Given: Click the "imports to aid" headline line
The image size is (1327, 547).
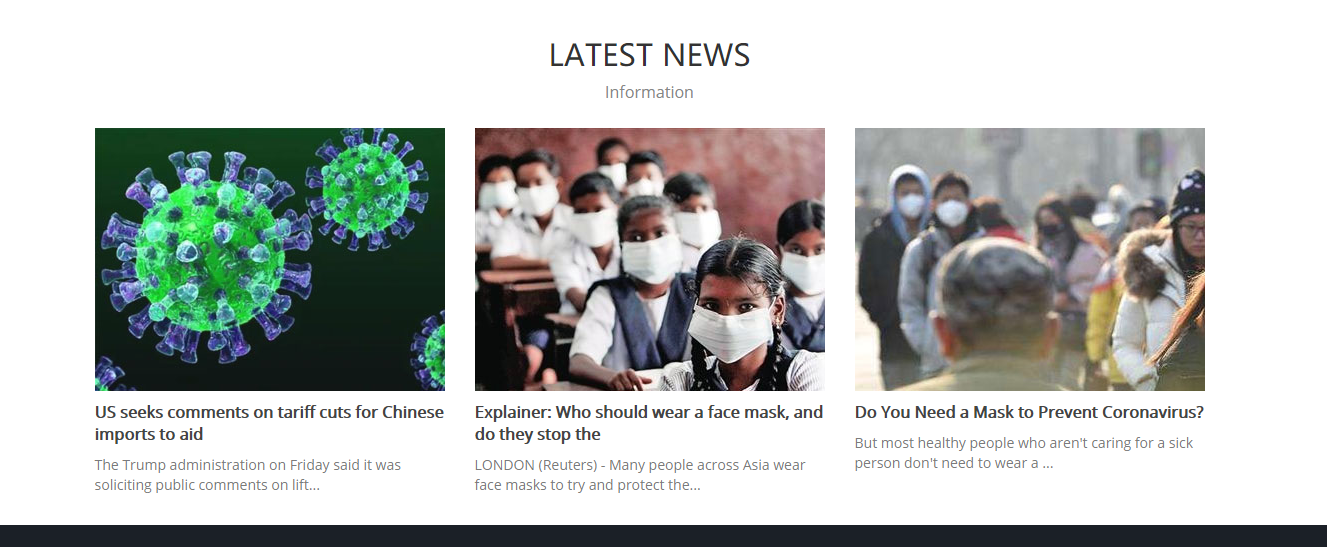Looking at the screenshot, I should (149, 434).
